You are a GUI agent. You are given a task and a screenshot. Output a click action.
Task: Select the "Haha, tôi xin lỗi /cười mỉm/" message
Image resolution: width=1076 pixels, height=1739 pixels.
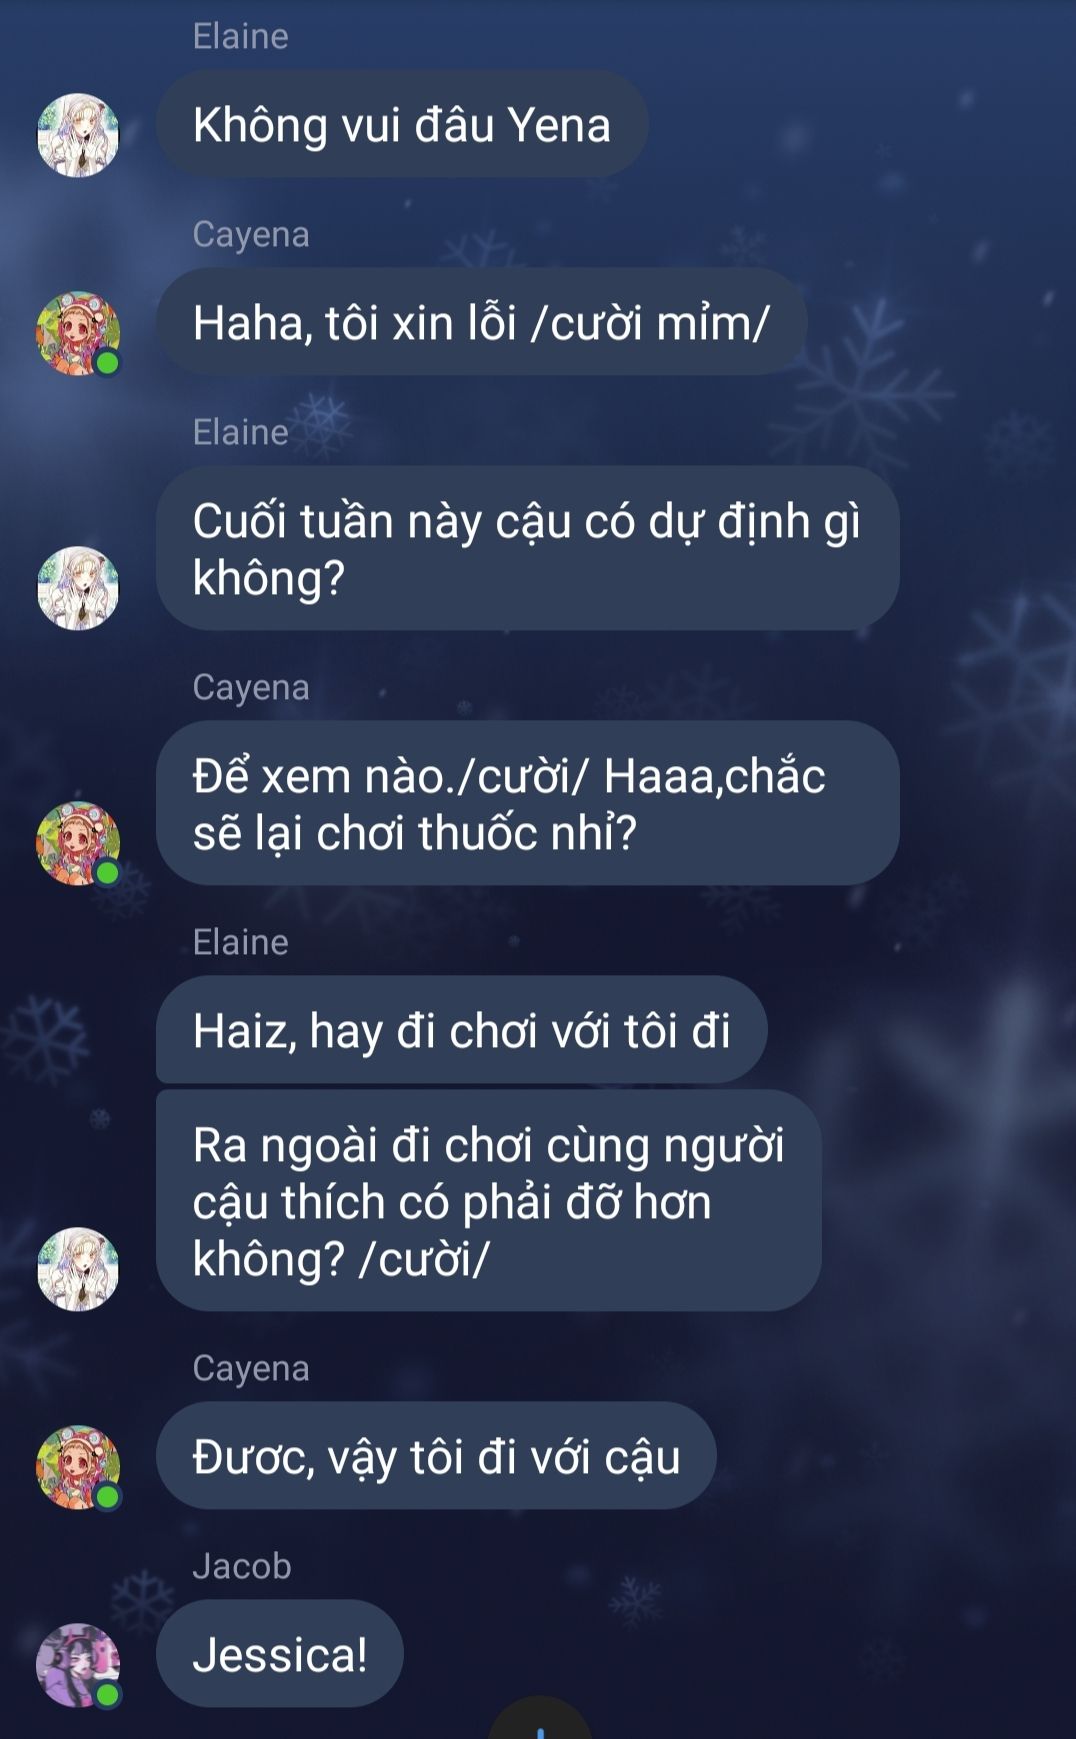pos(481,322)
